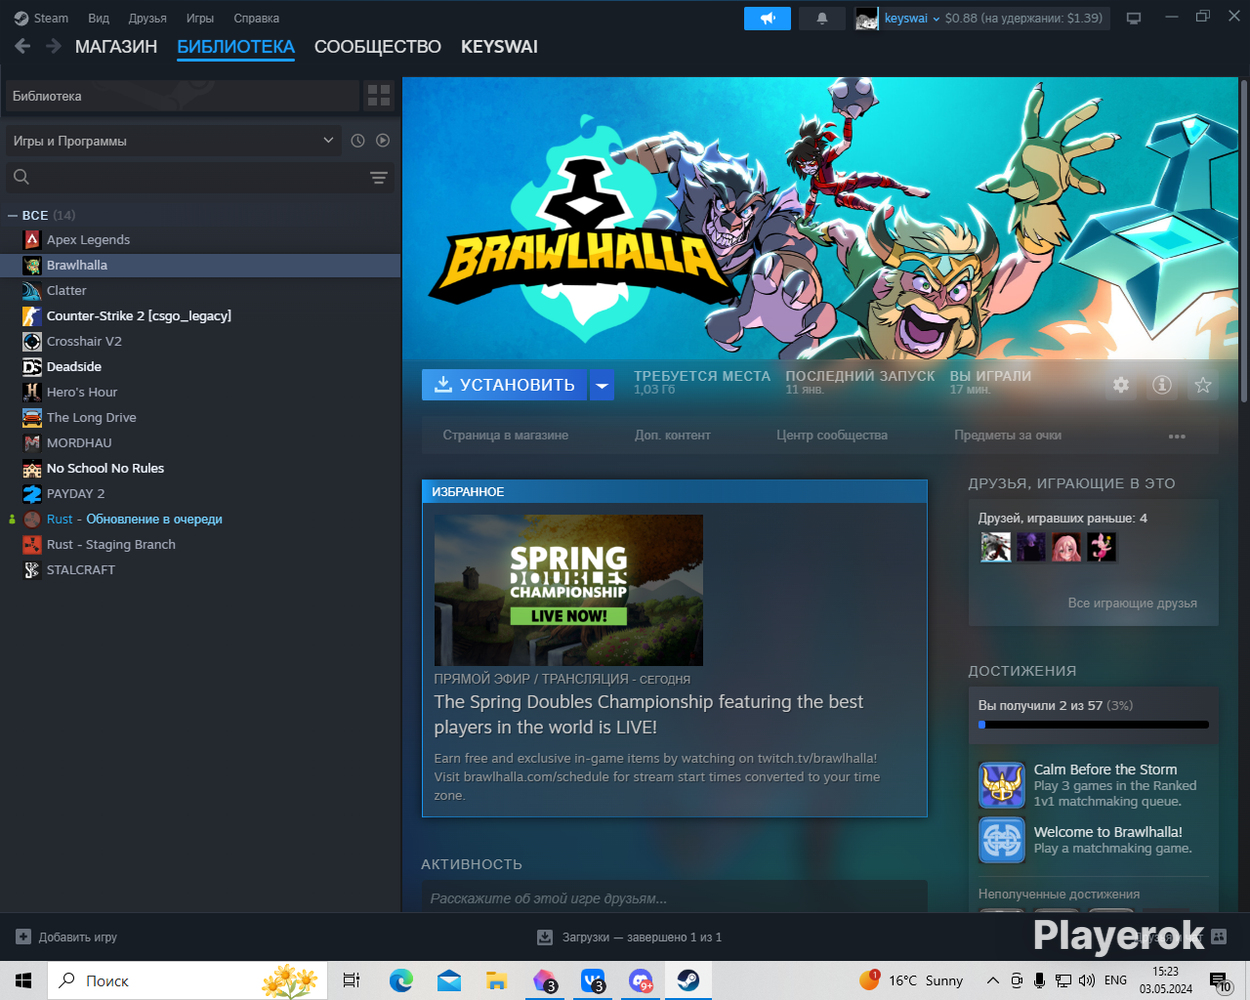Select Rust - Staging Branch
This screenshot has height=1000, width=1250.
pos(200,545)
